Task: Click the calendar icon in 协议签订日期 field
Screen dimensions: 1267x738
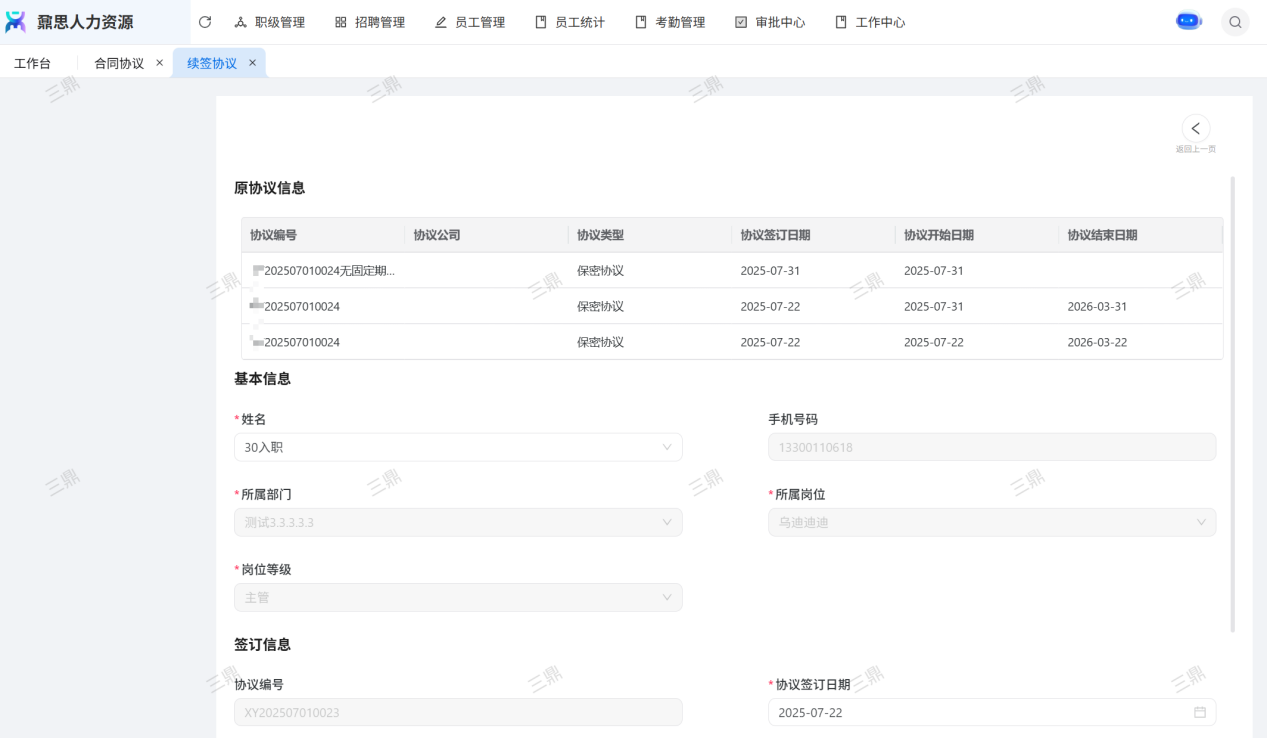Action: [1199, 712]
